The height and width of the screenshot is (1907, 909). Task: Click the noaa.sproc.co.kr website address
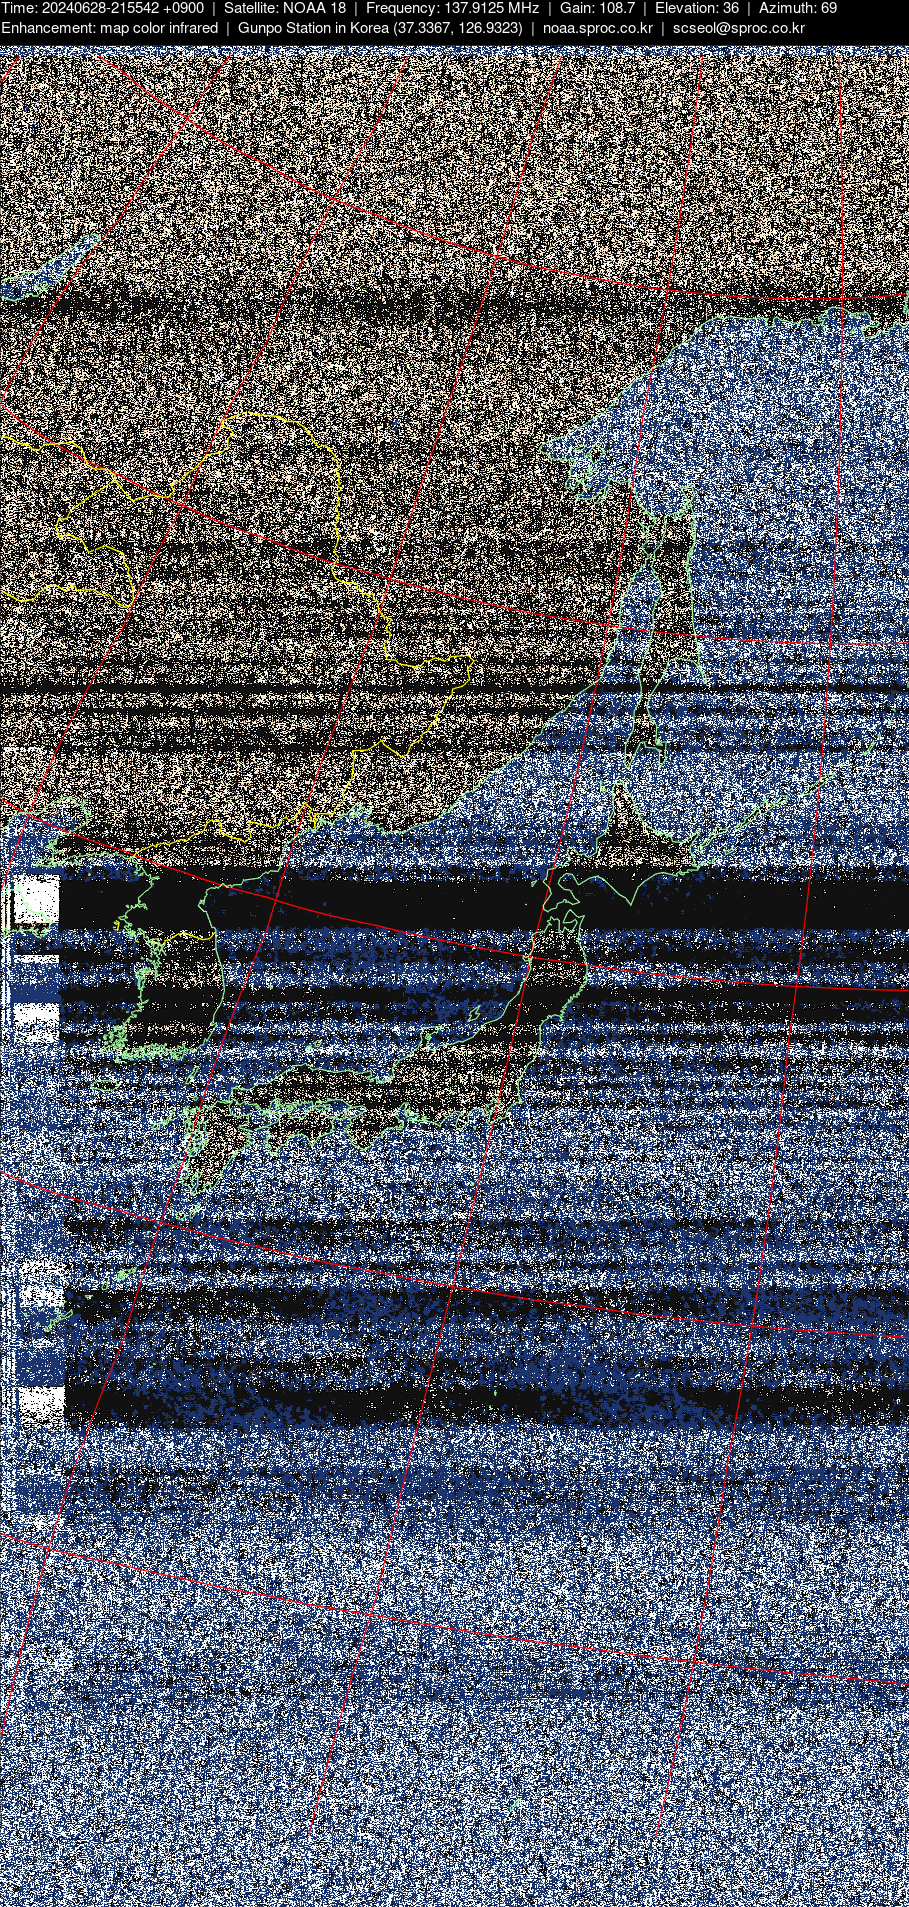597,28
